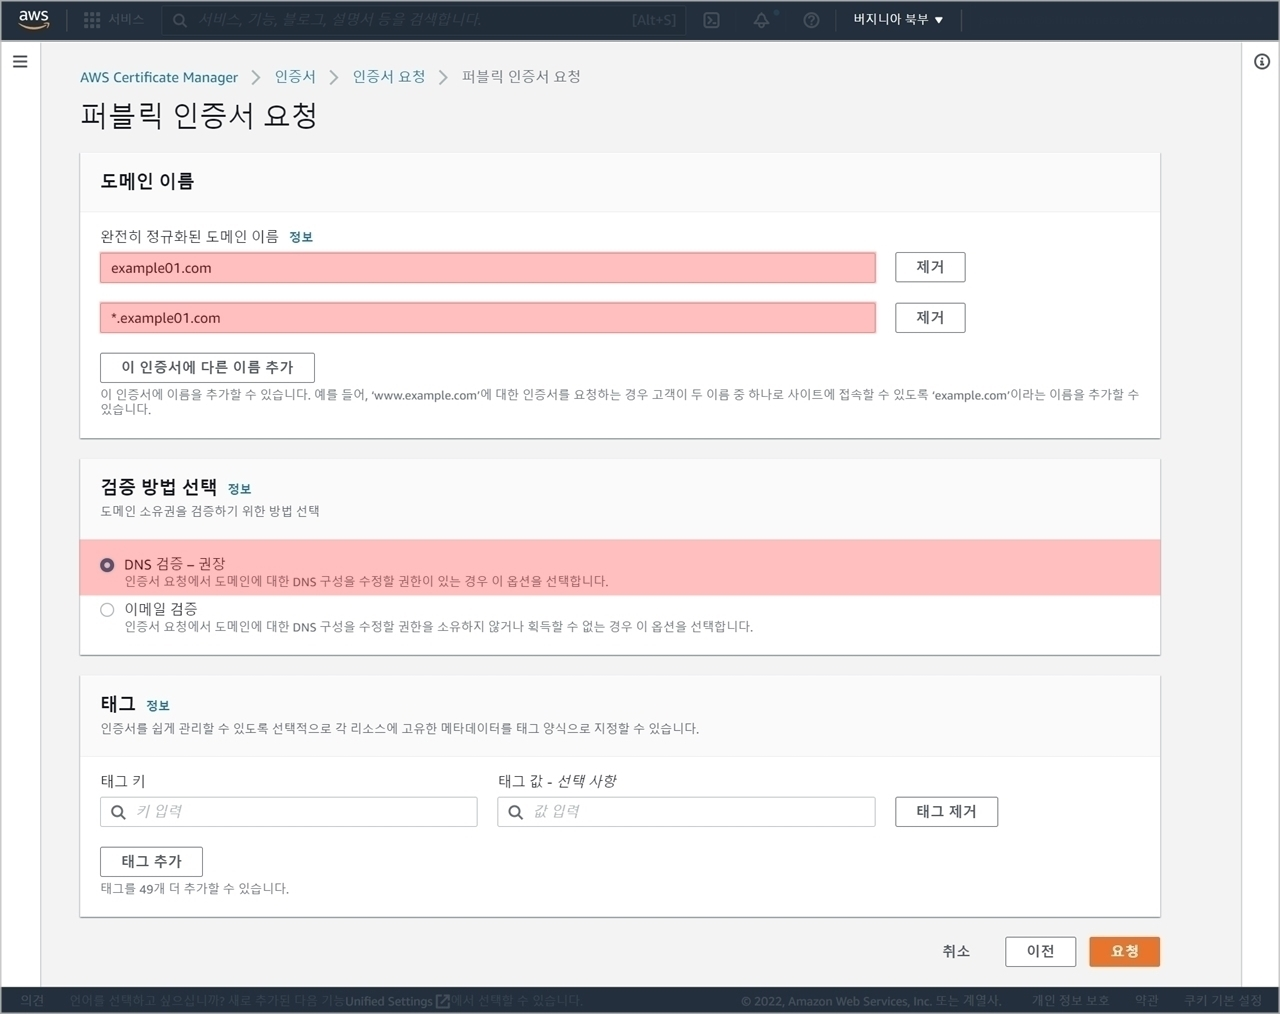Open 의견 feedback link in footer
Viewport: 1280px width, 1014px height.
32,1000
